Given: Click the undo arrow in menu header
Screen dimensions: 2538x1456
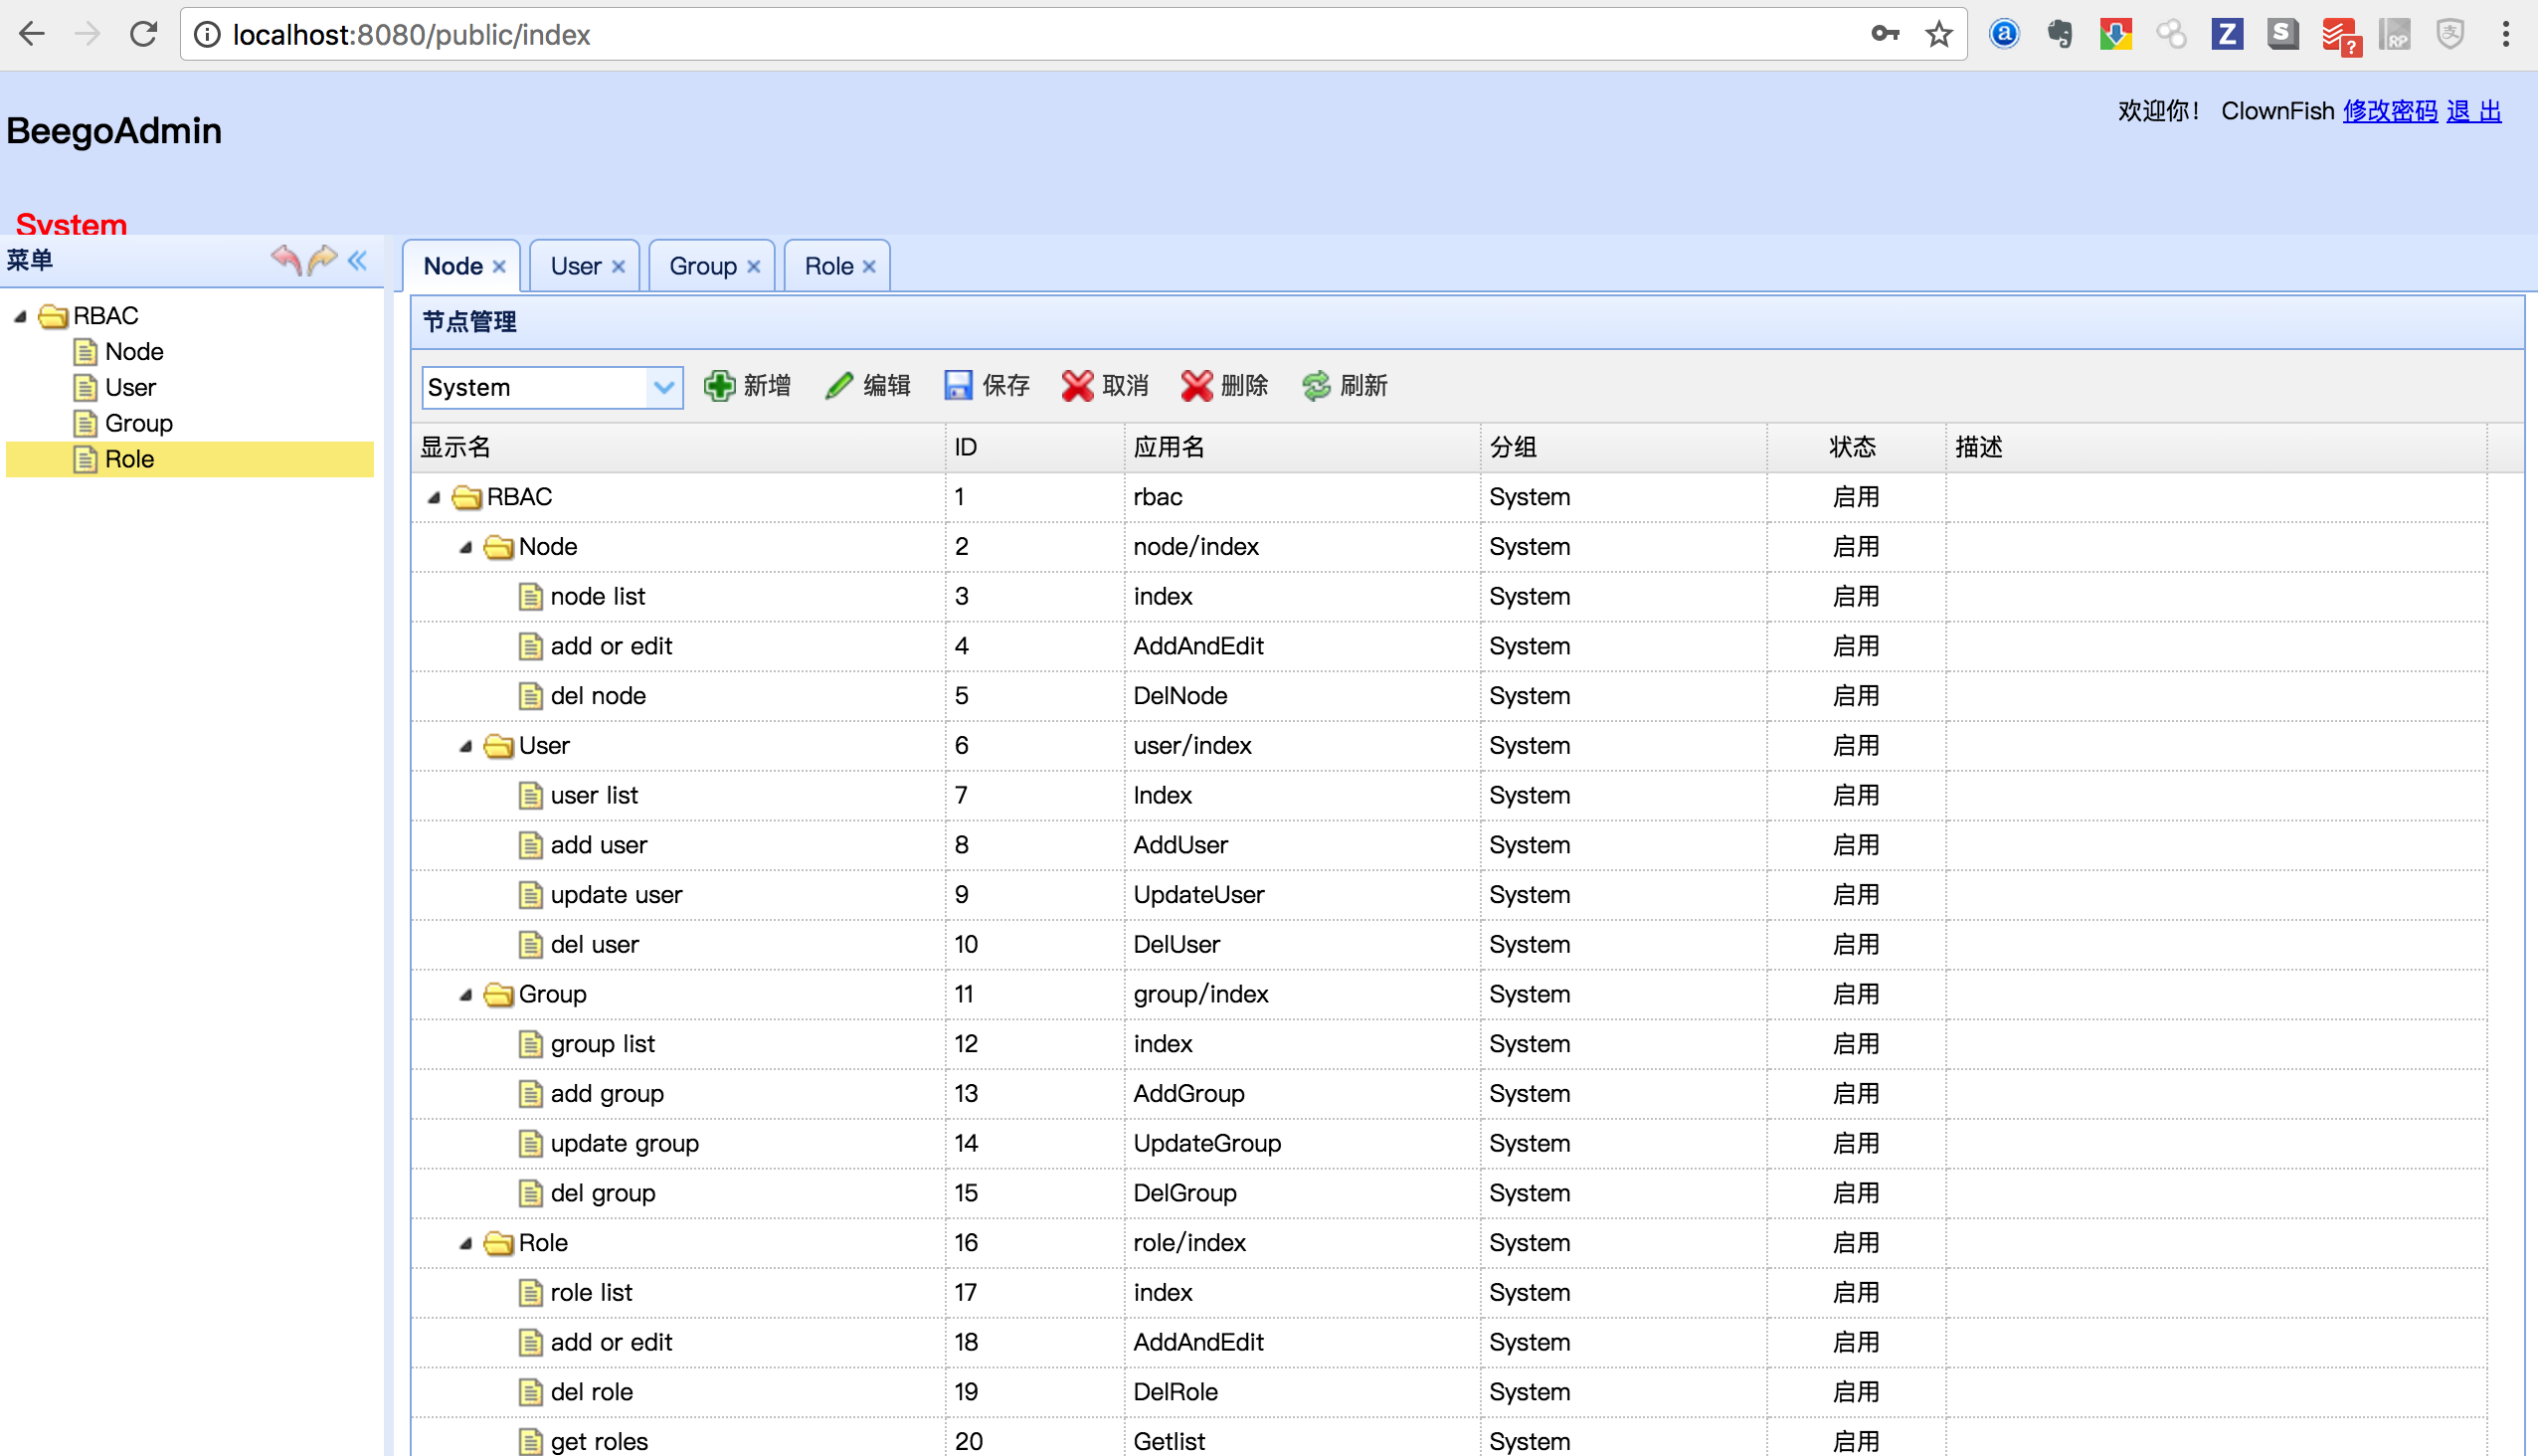Looking at the screenshot, I should [286, 260].
